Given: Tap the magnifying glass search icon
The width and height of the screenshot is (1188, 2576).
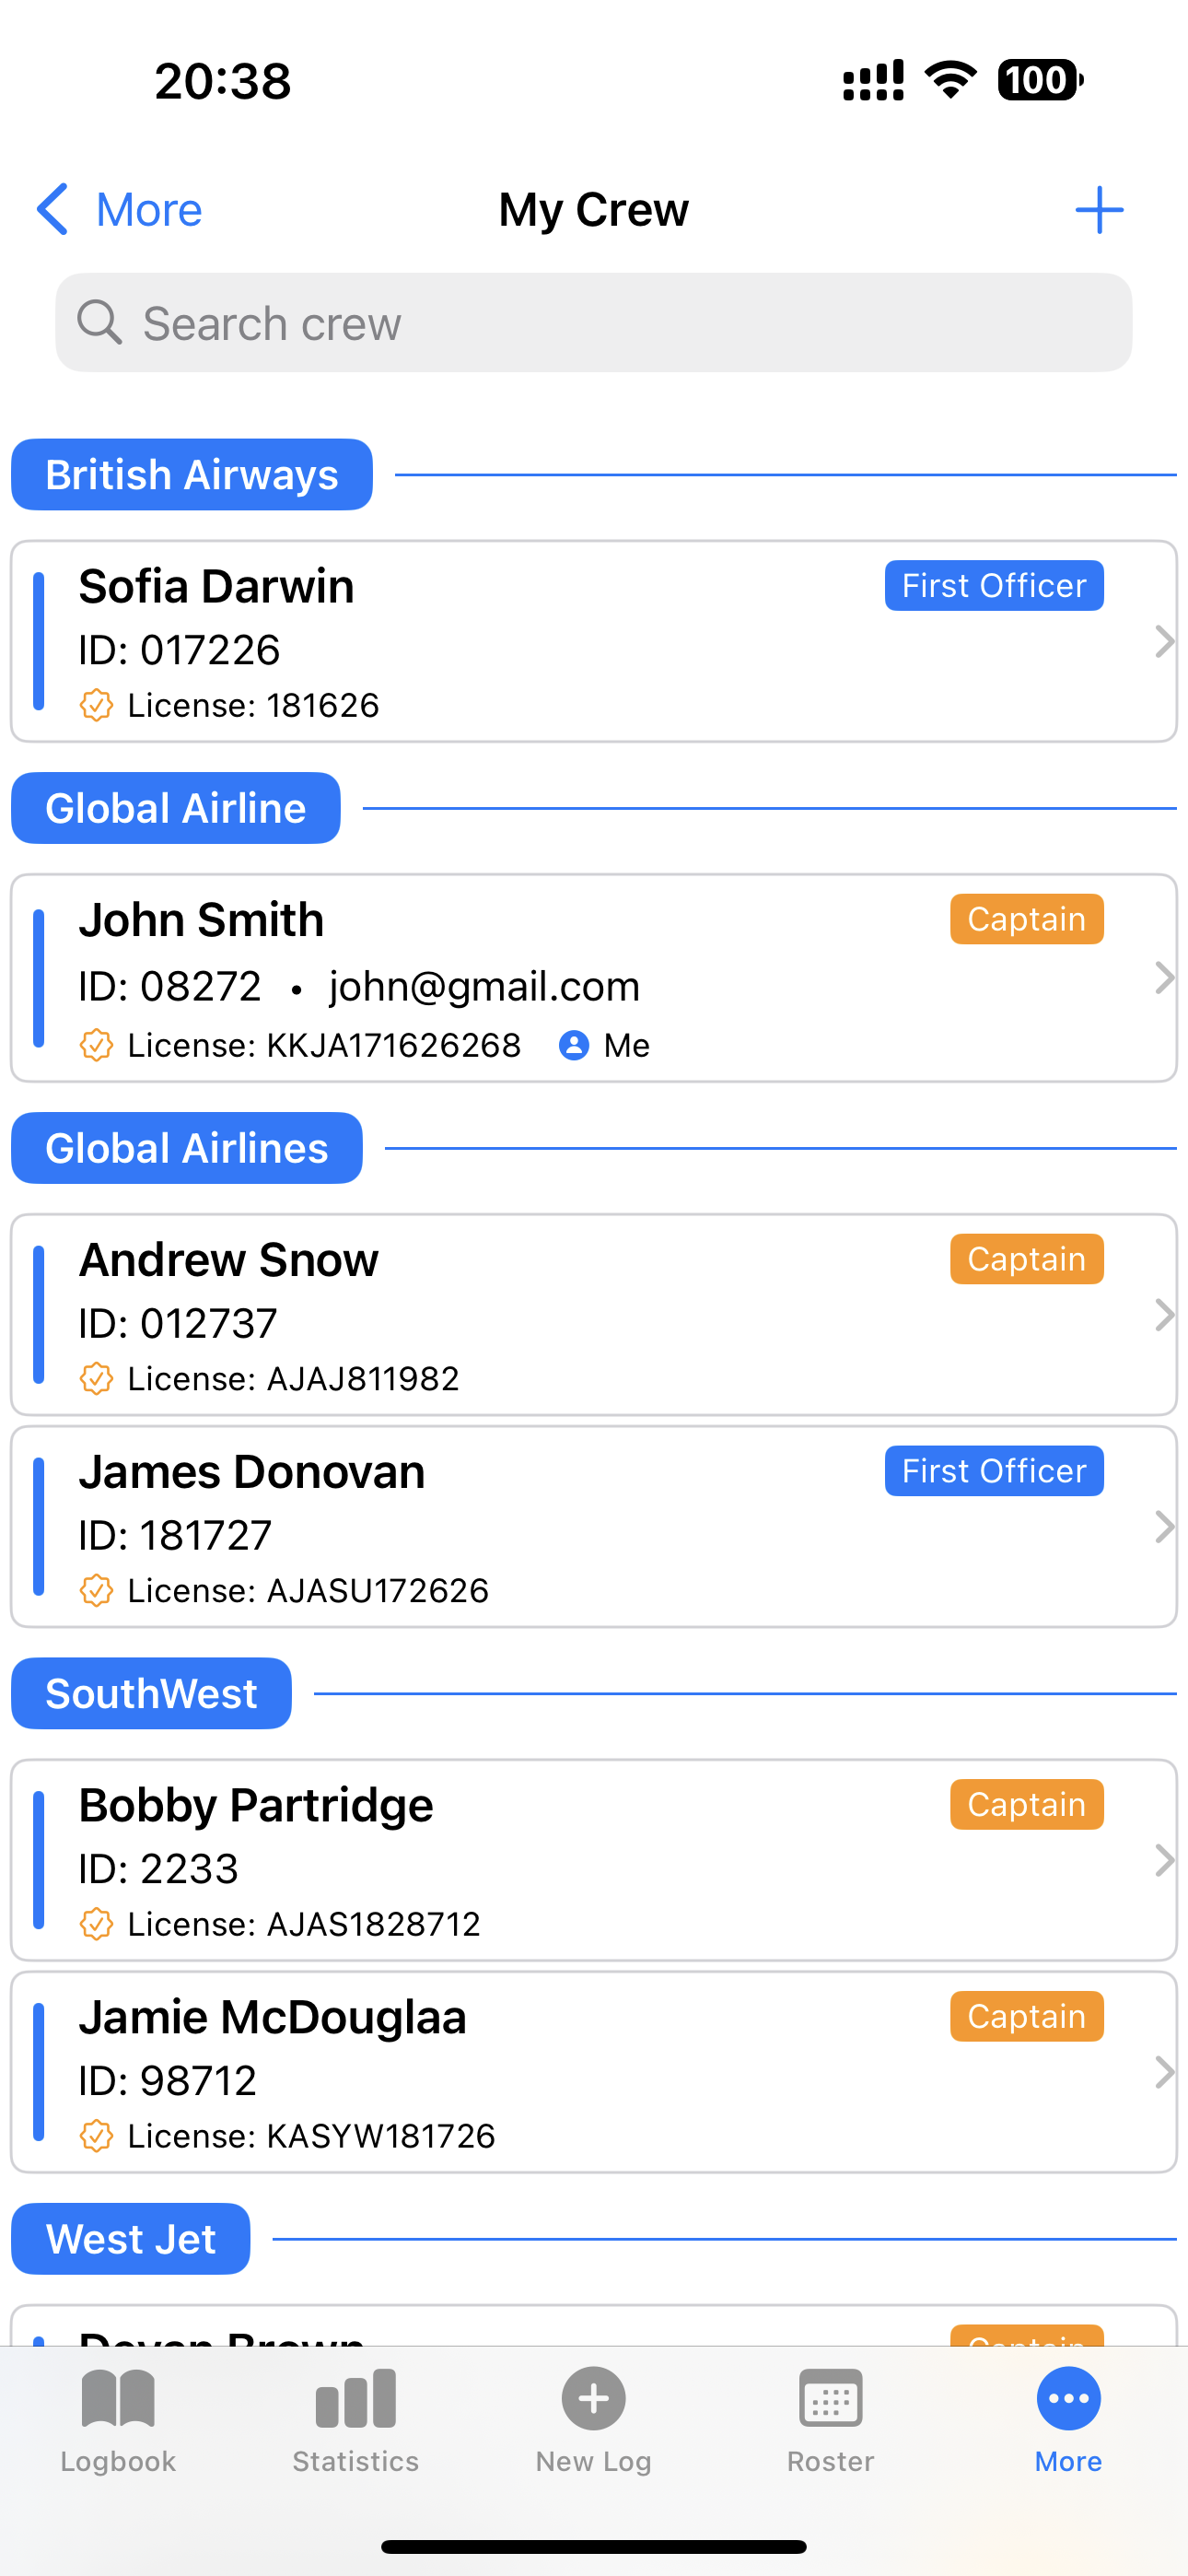Looking at the screenshot, I should [x=99, y=323].
